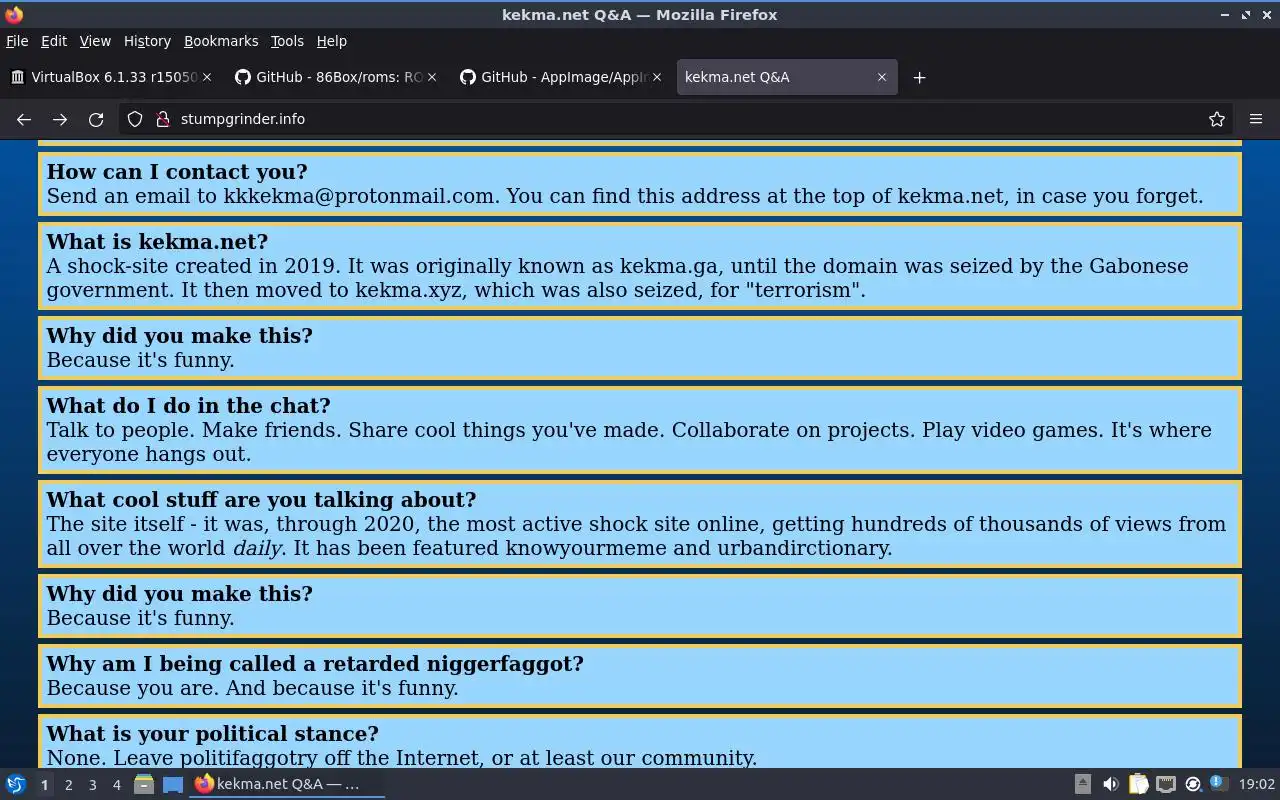Image resolution: width=1280 pixels, height=800 pixels.
Task: Show site security padlock info
Action: [163, 119]
